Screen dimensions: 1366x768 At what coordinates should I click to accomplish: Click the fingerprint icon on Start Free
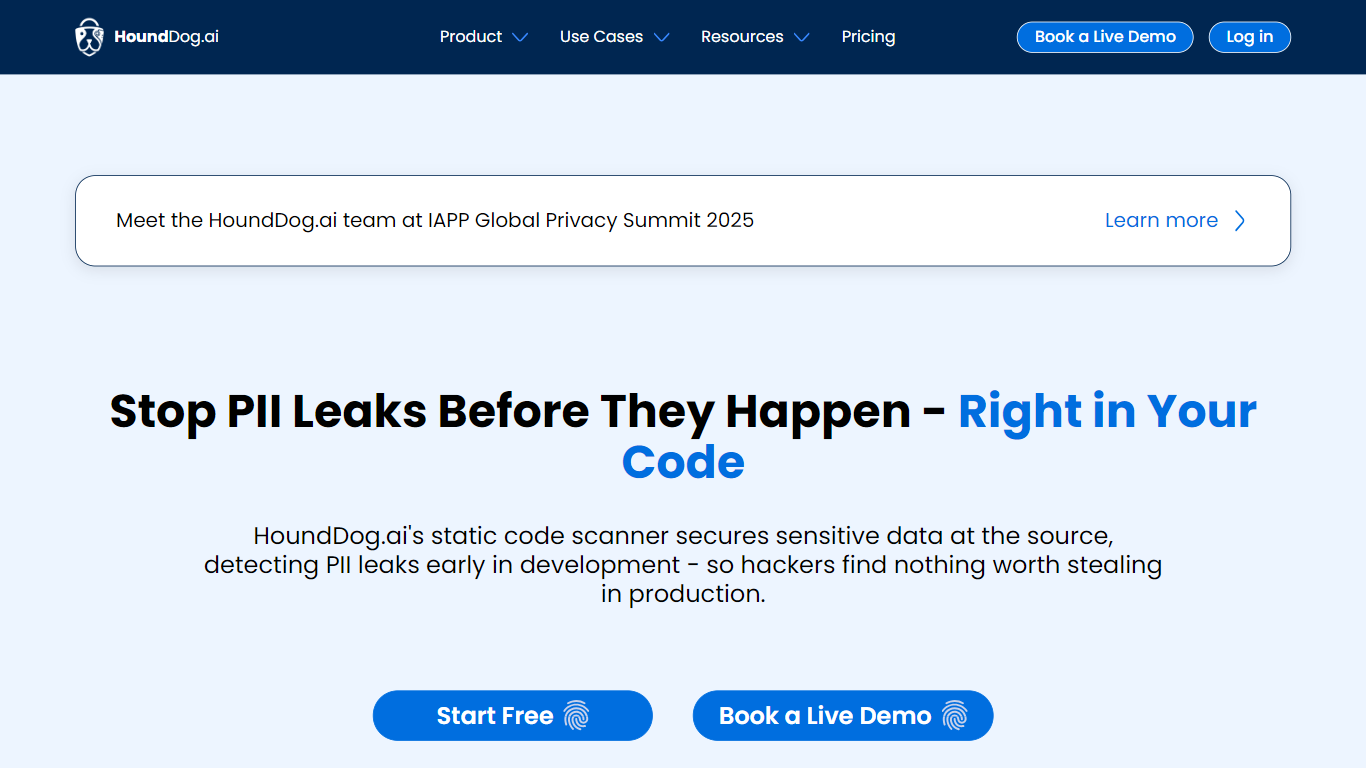[x=577, y=716]
